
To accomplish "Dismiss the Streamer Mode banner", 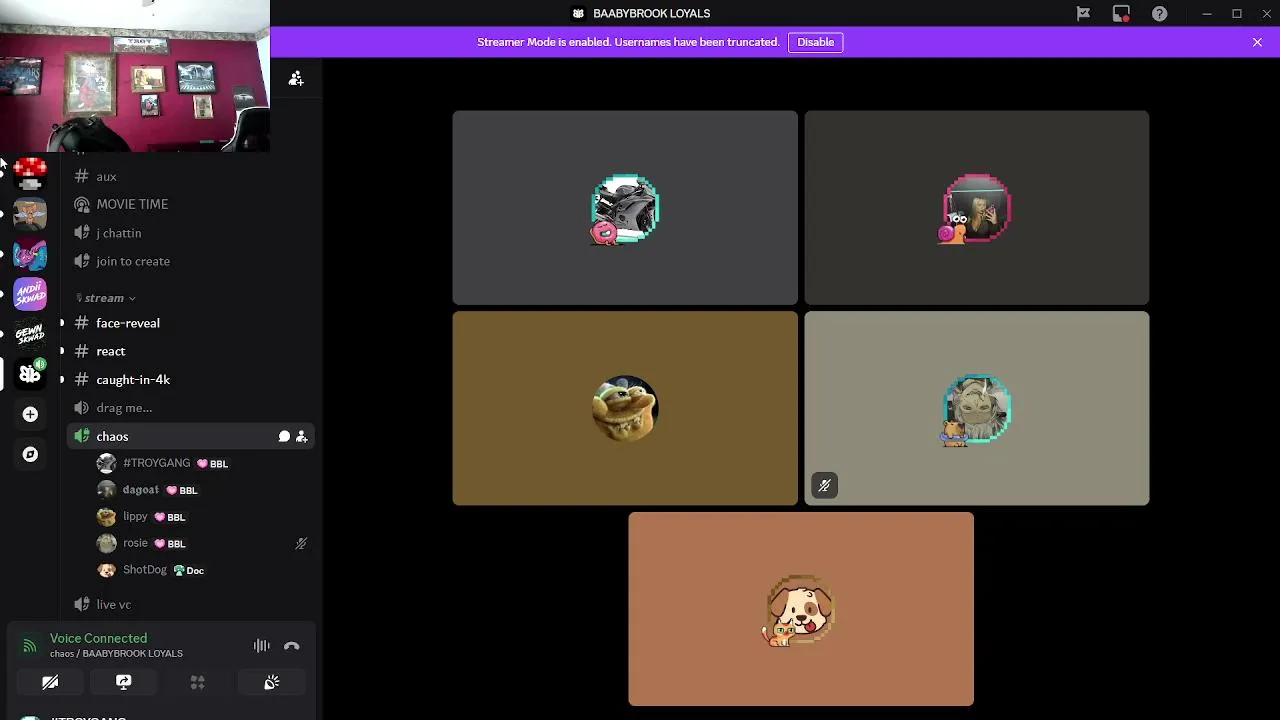I will tap(1257, 42).
